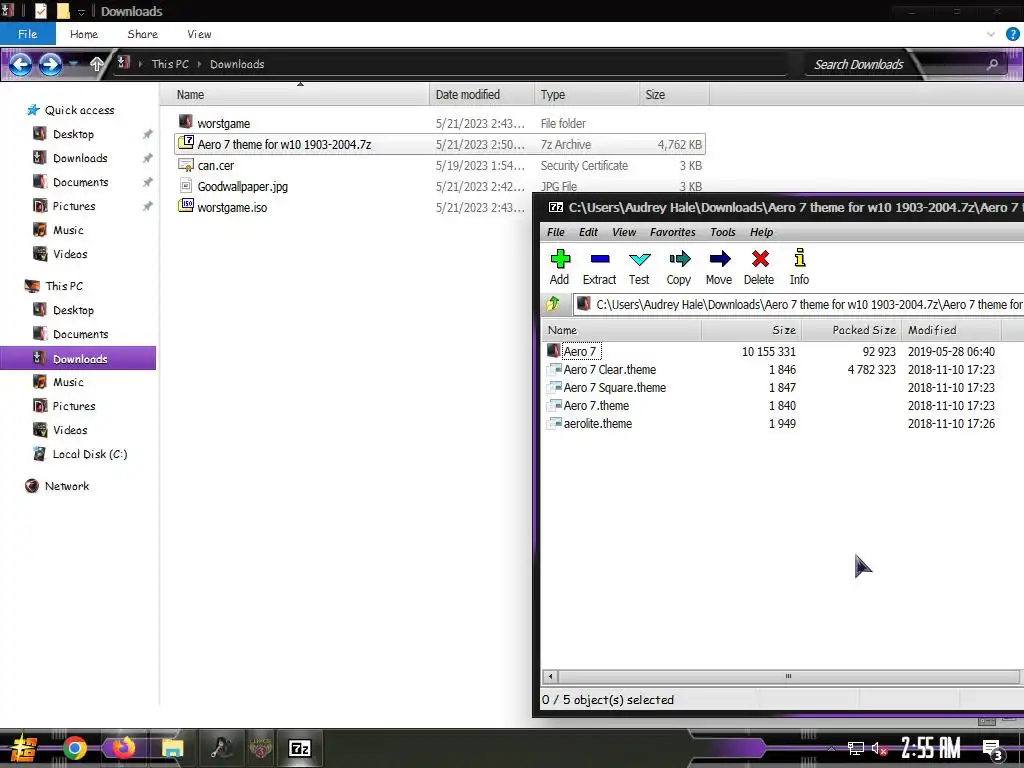
Task: Run Test on the archive in 7-Zip
Action: click(639, 267)
